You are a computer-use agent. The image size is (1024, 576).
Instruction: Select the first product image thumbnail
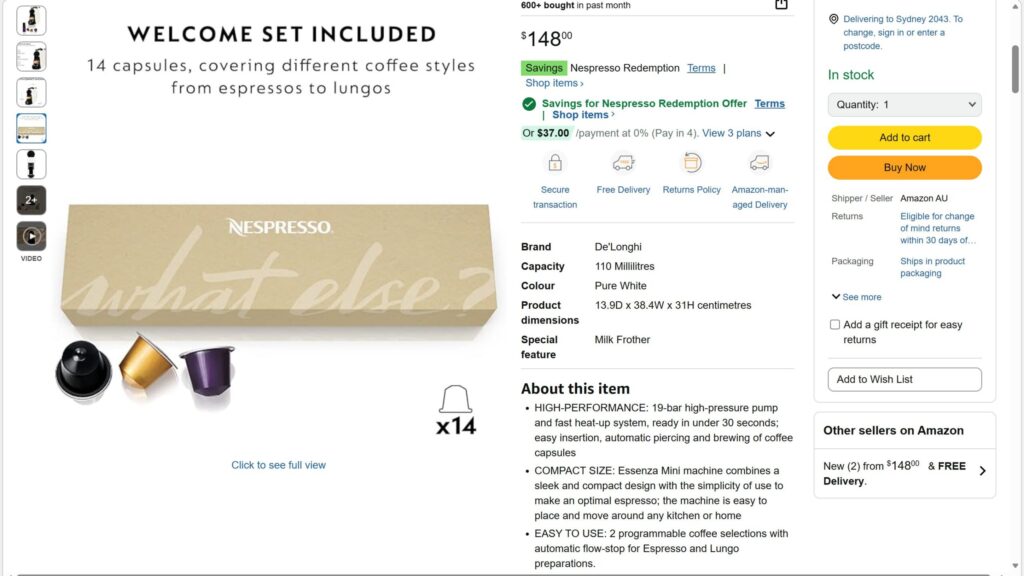pyautogui.click(x=31, y=20)
